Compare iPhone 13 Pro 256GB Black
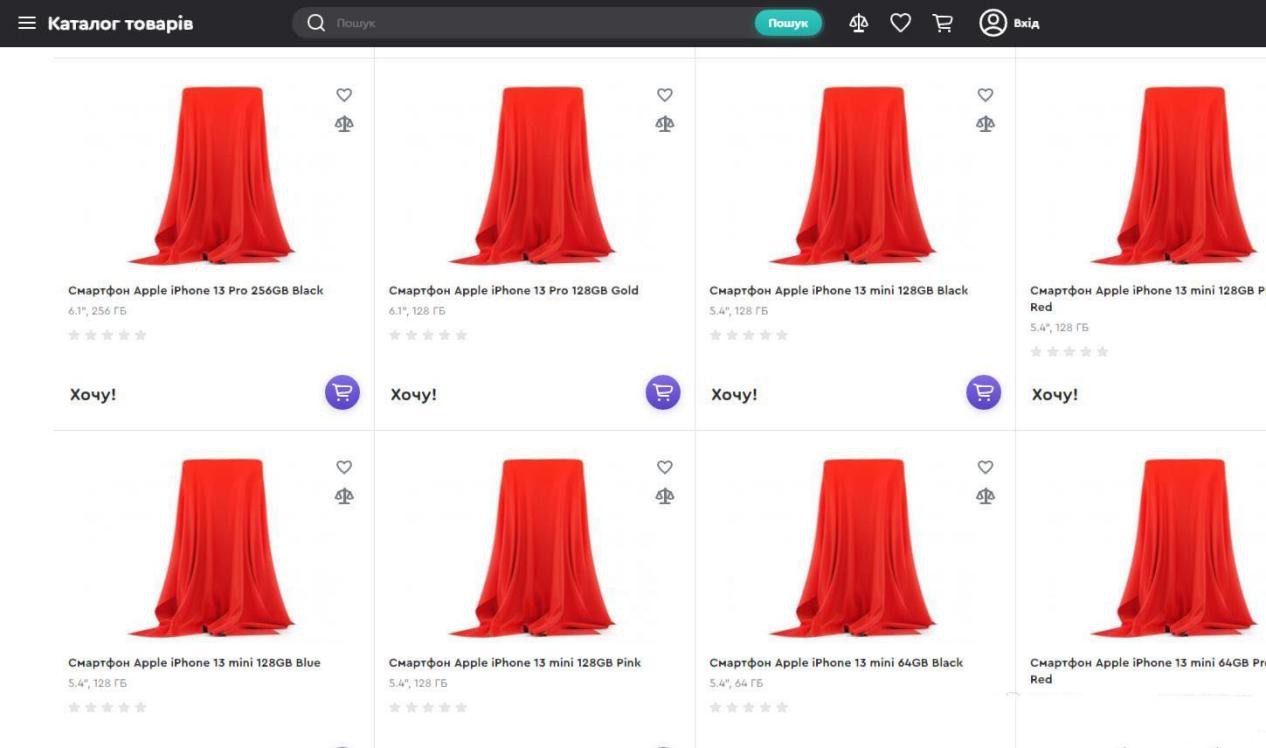Viewport: 1266px width, 748px height. pos(344,124)
